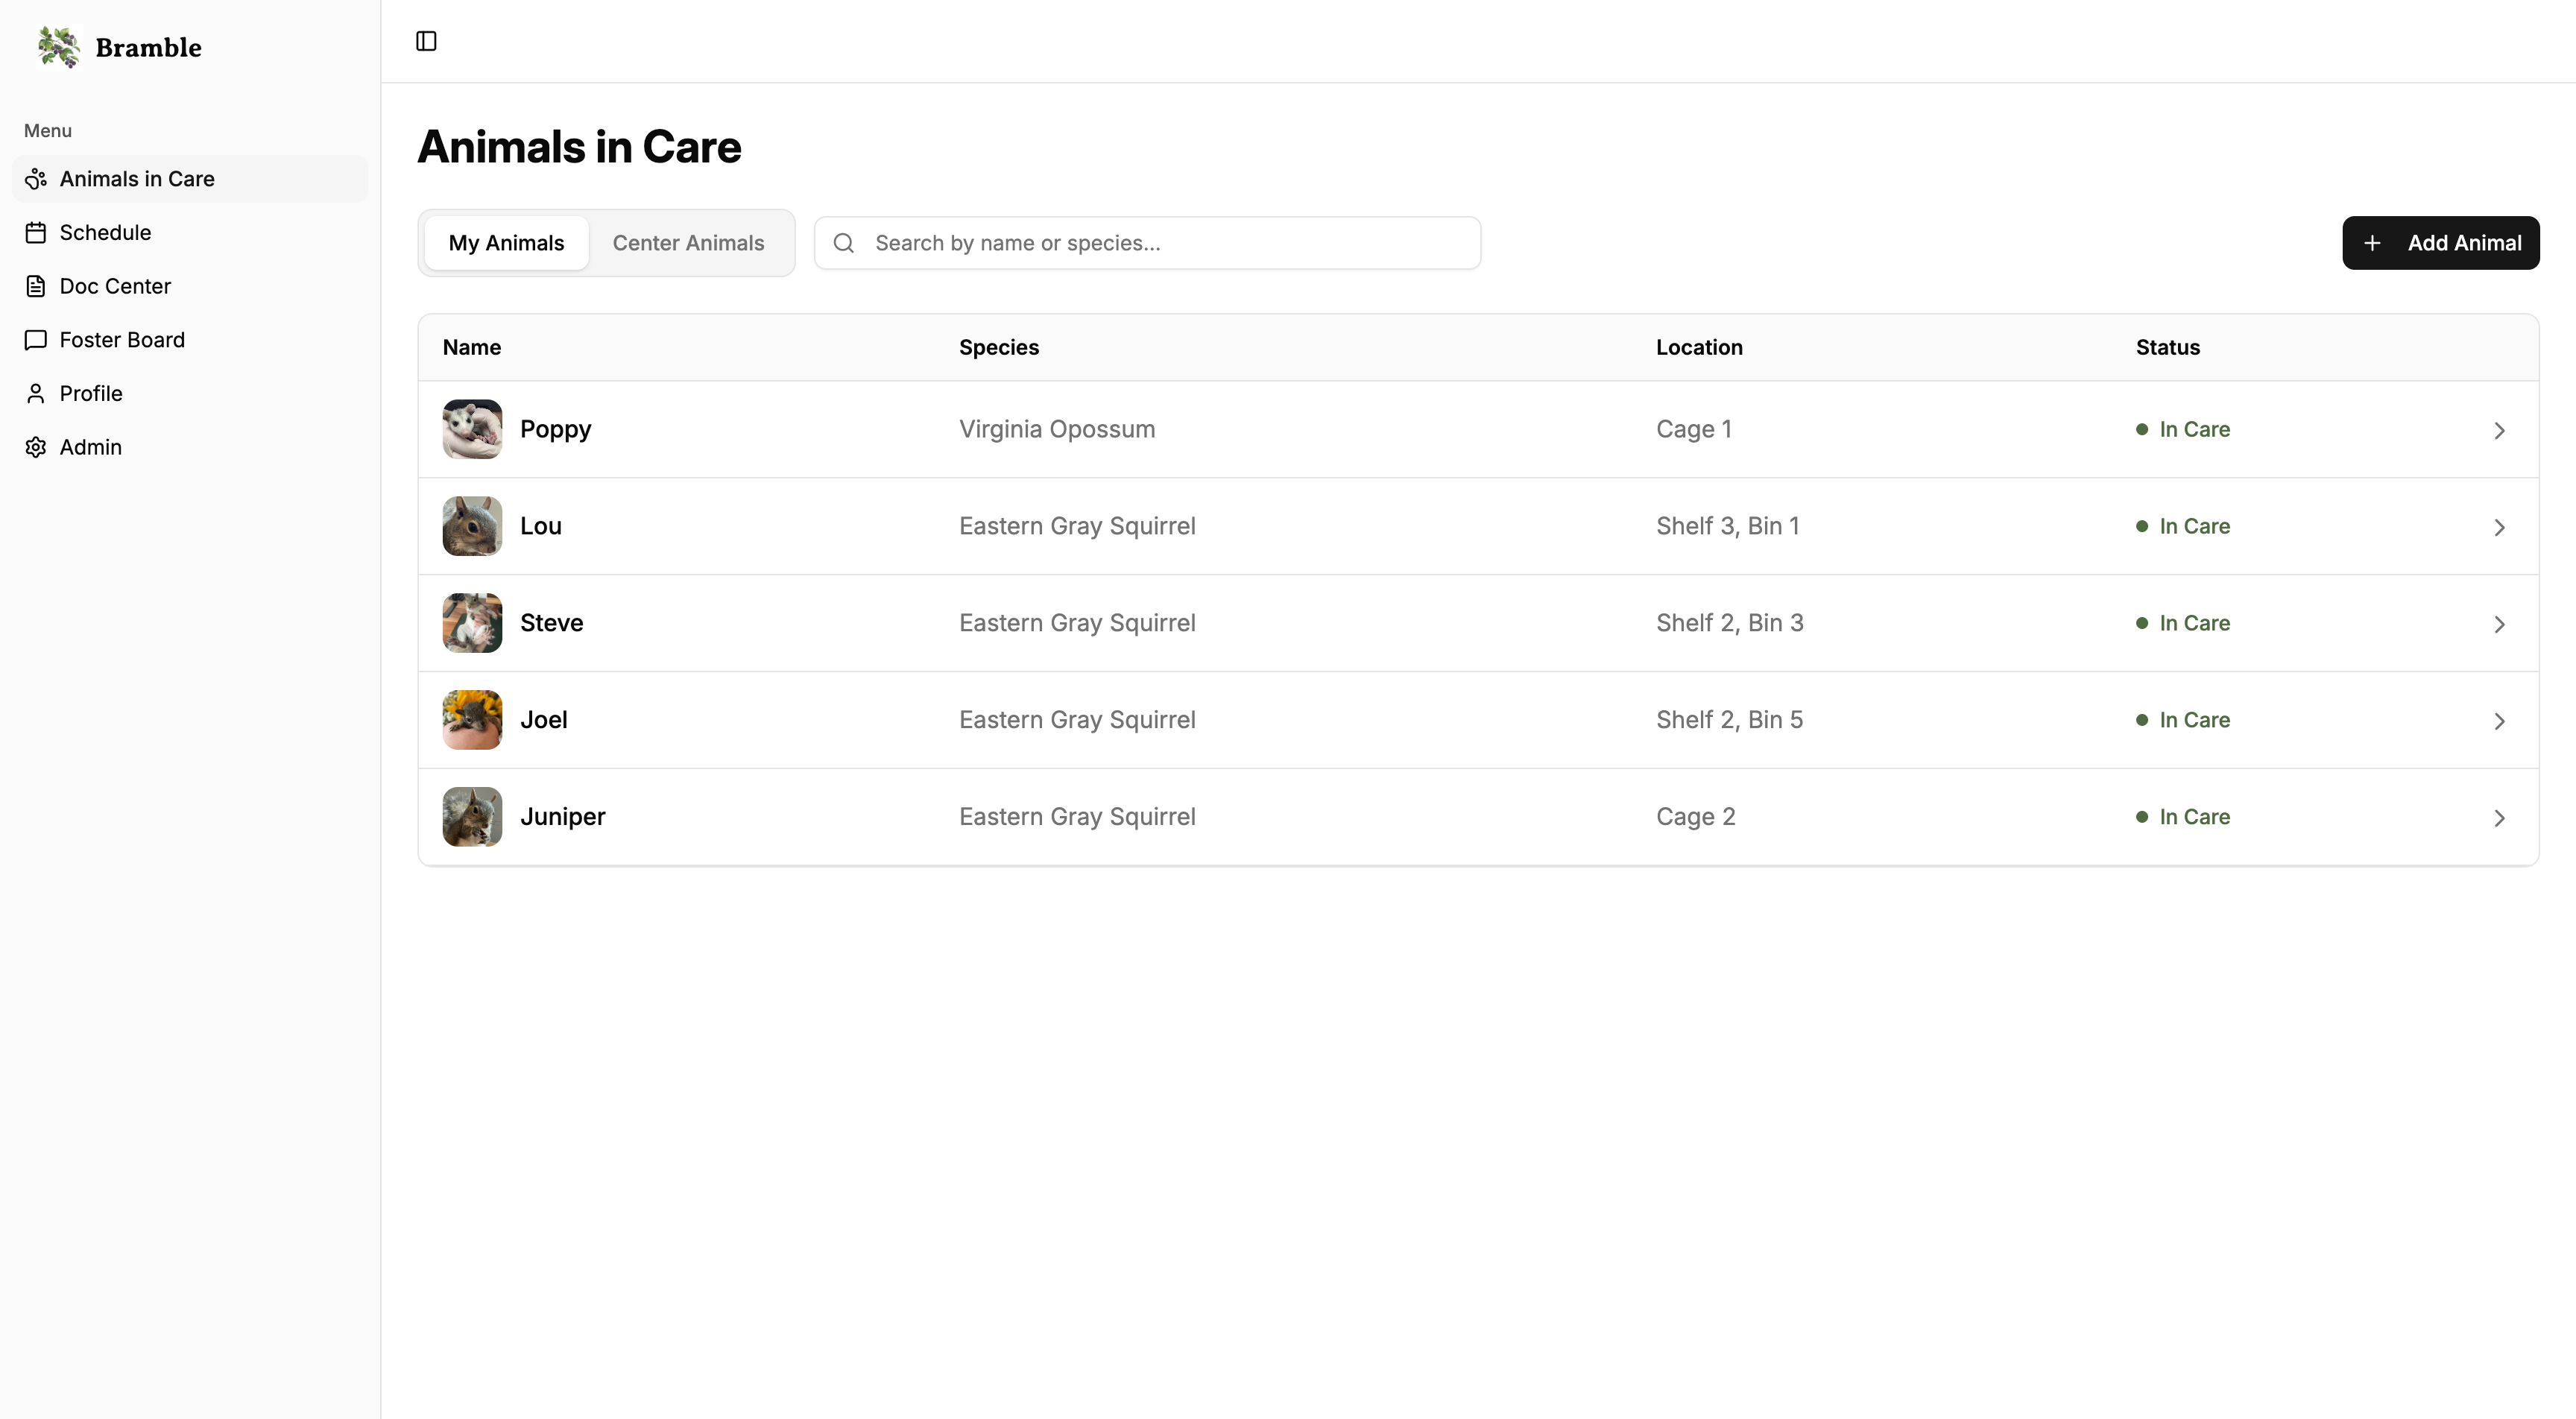Click the Admin gear icon
This screenshot has width=2576, height=1419.
[36, 447]
